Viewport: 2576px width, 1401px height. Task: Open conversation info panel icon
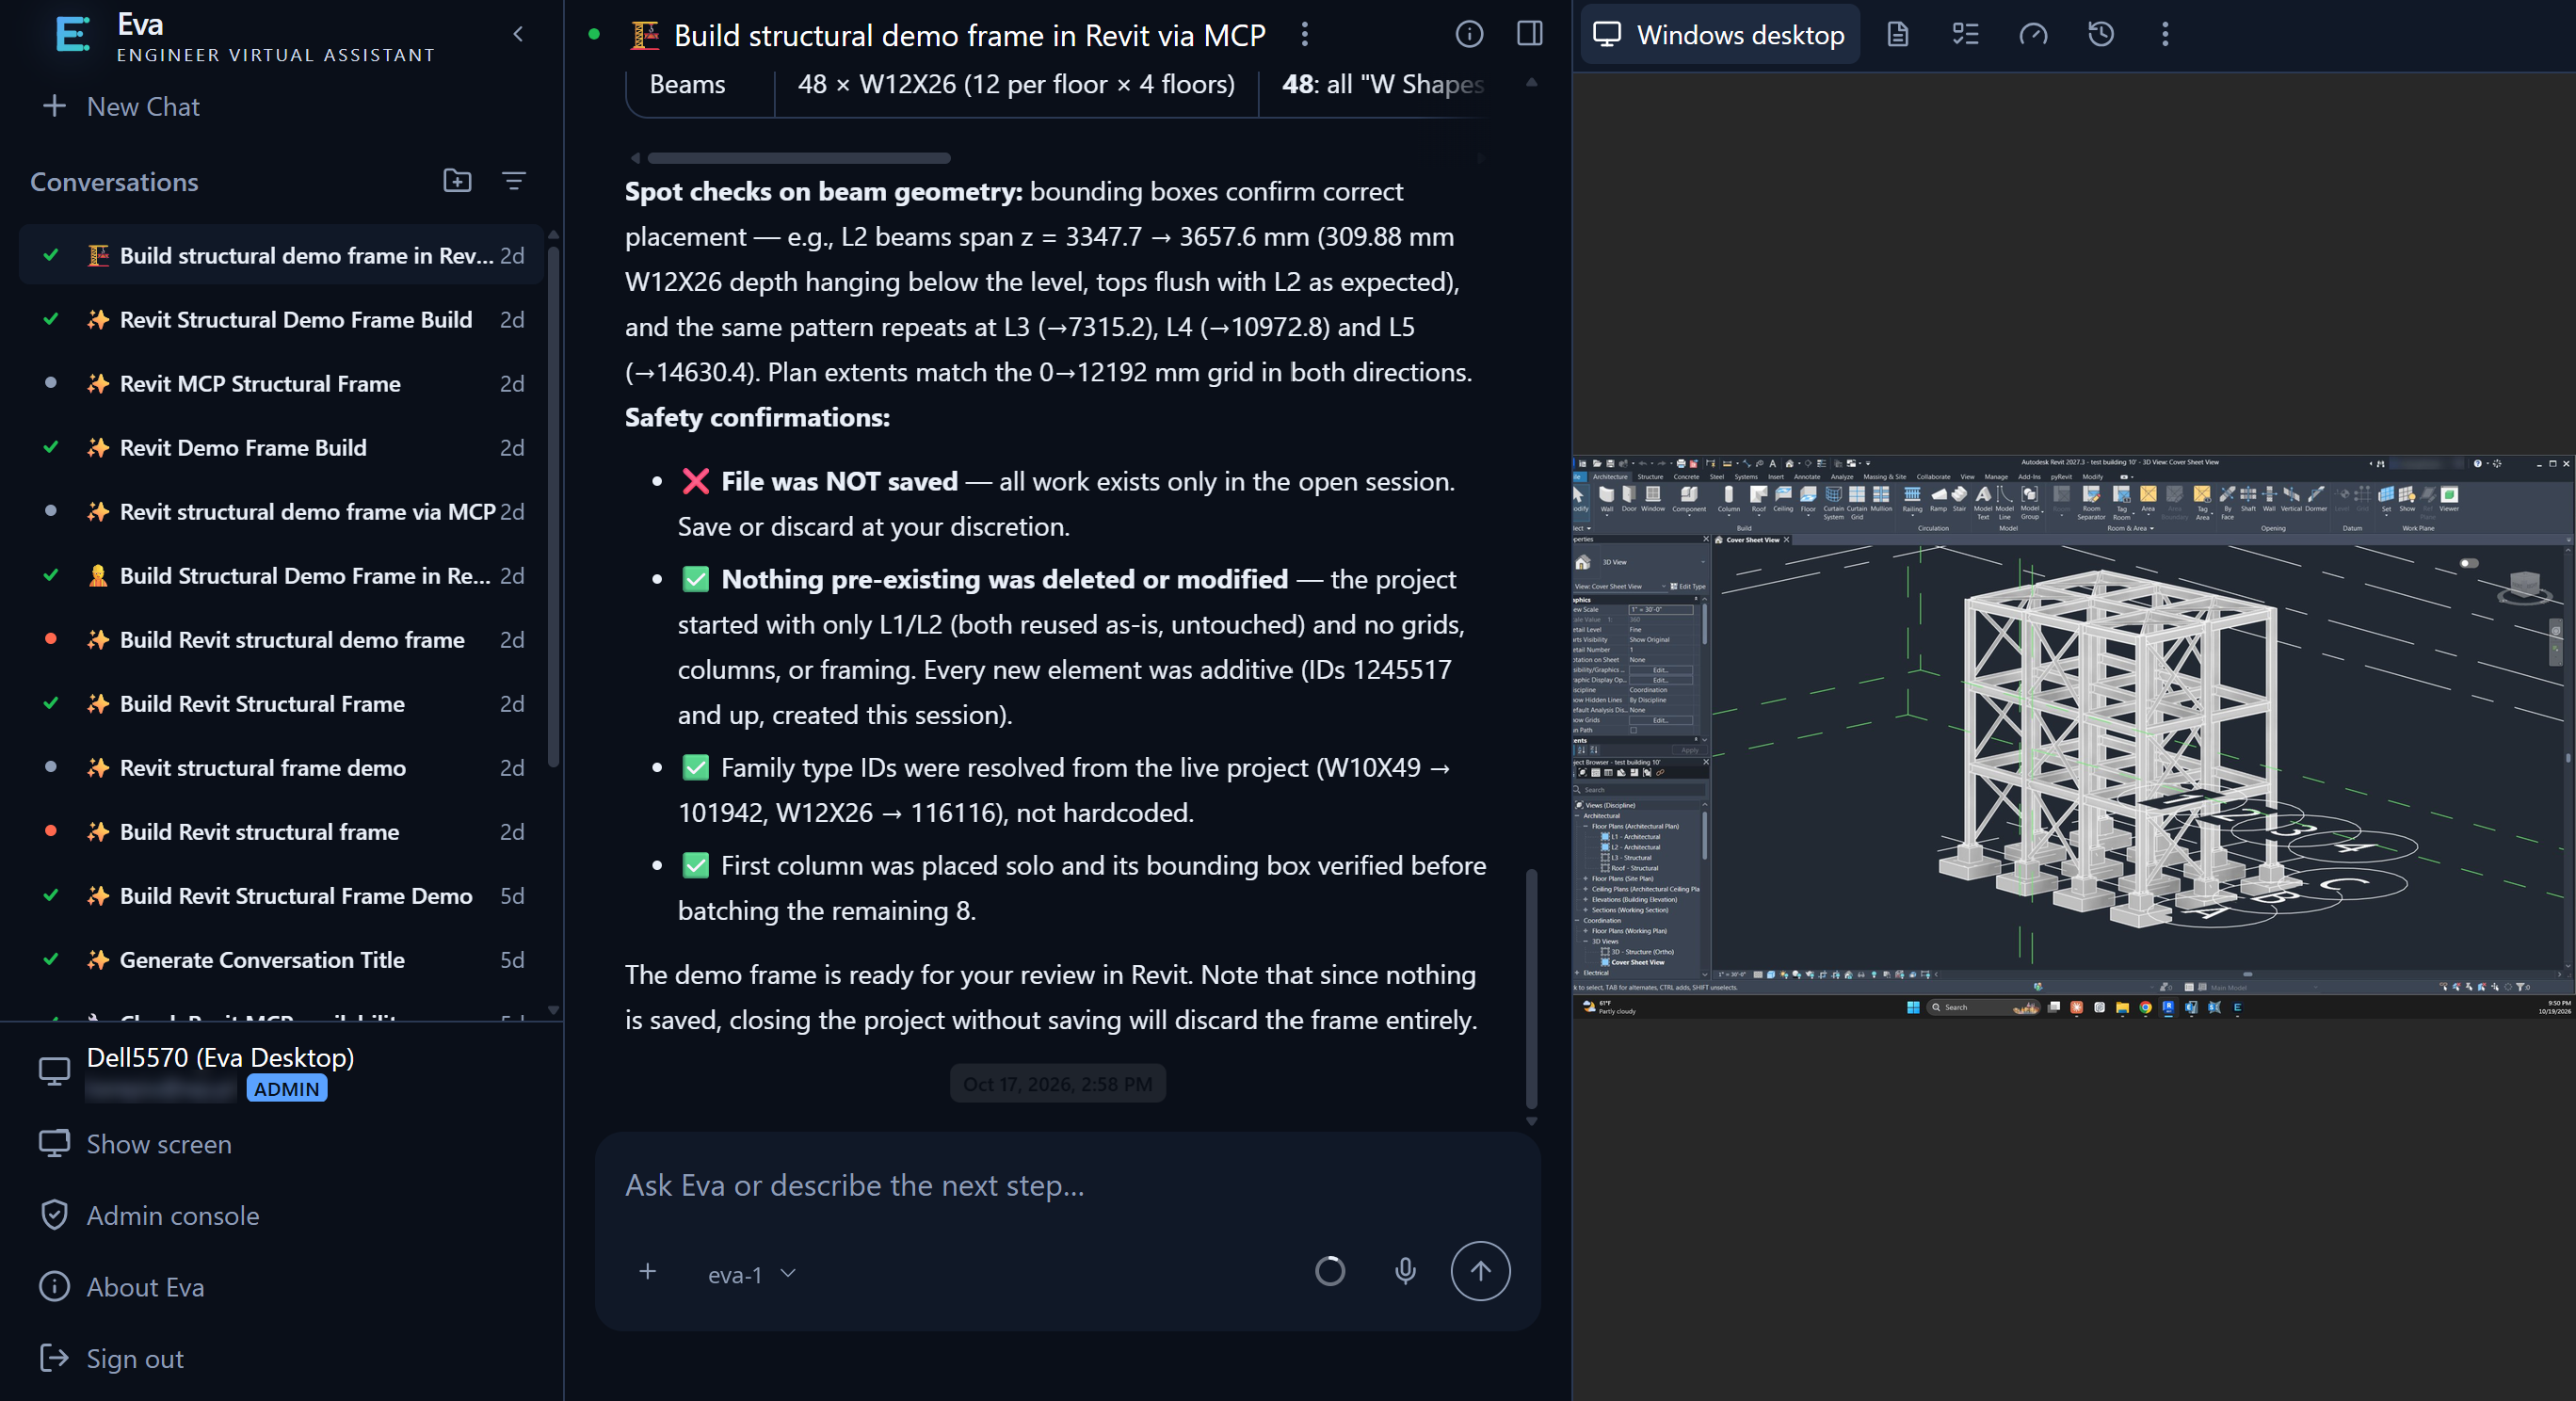(1469, 34)
